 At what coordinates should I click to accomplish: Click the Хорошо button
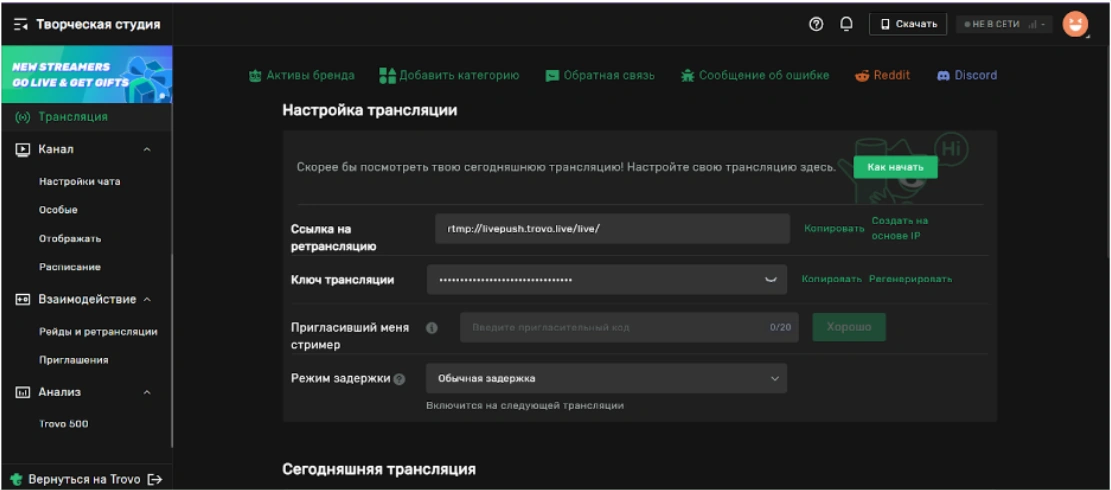pyautogui.click(x=849, y=328)
